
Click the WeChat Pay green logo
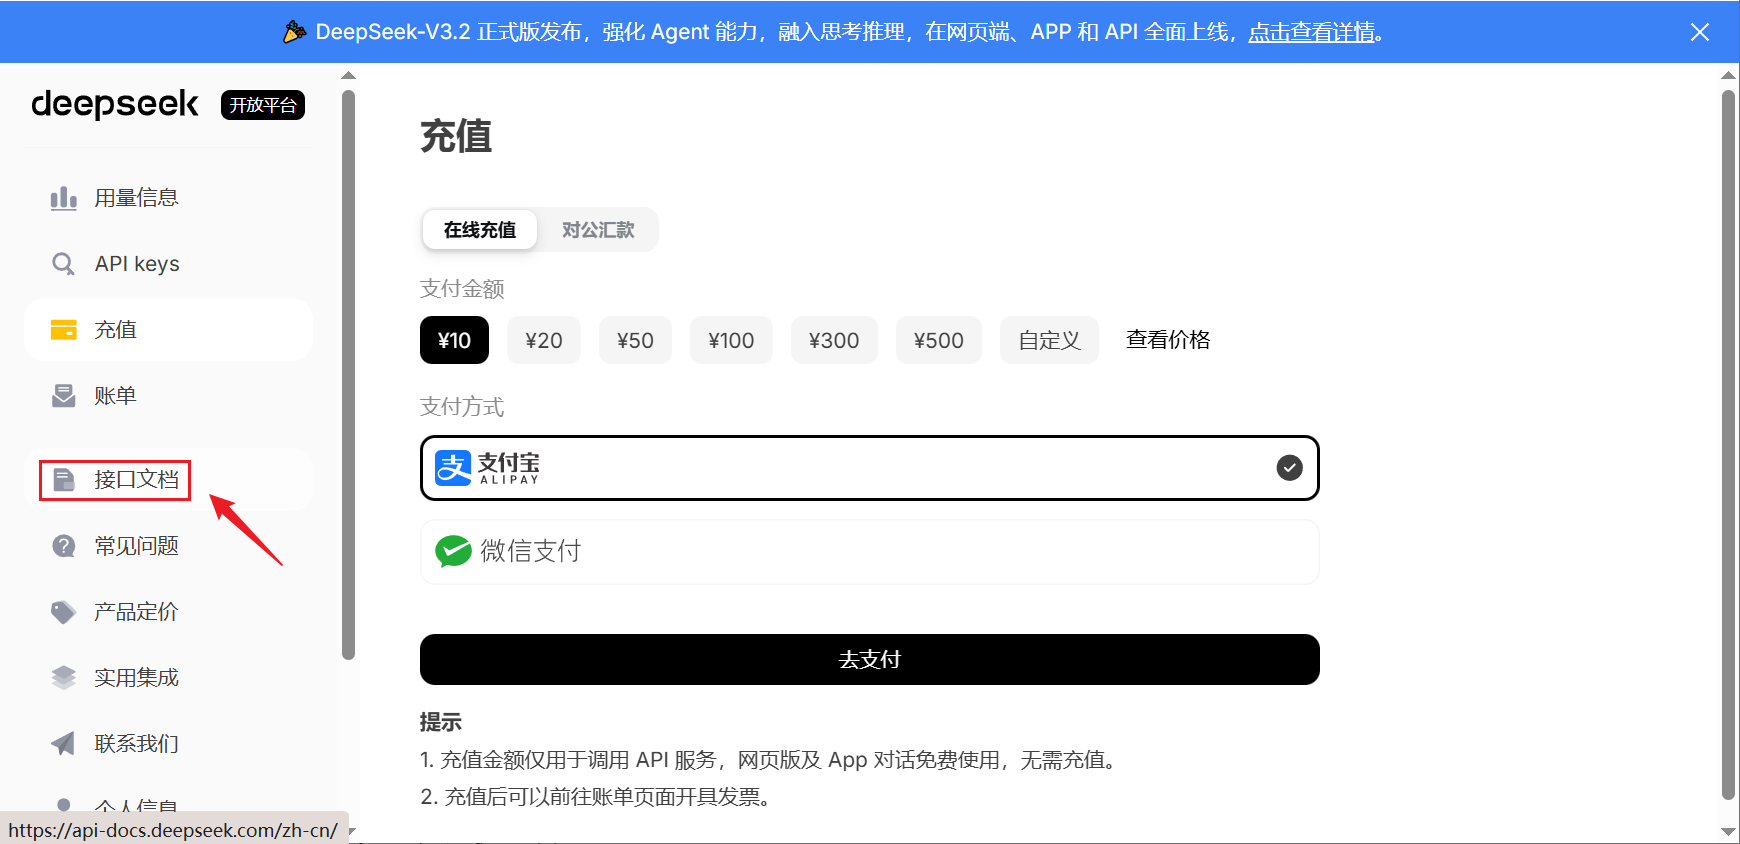click(453, 551)
